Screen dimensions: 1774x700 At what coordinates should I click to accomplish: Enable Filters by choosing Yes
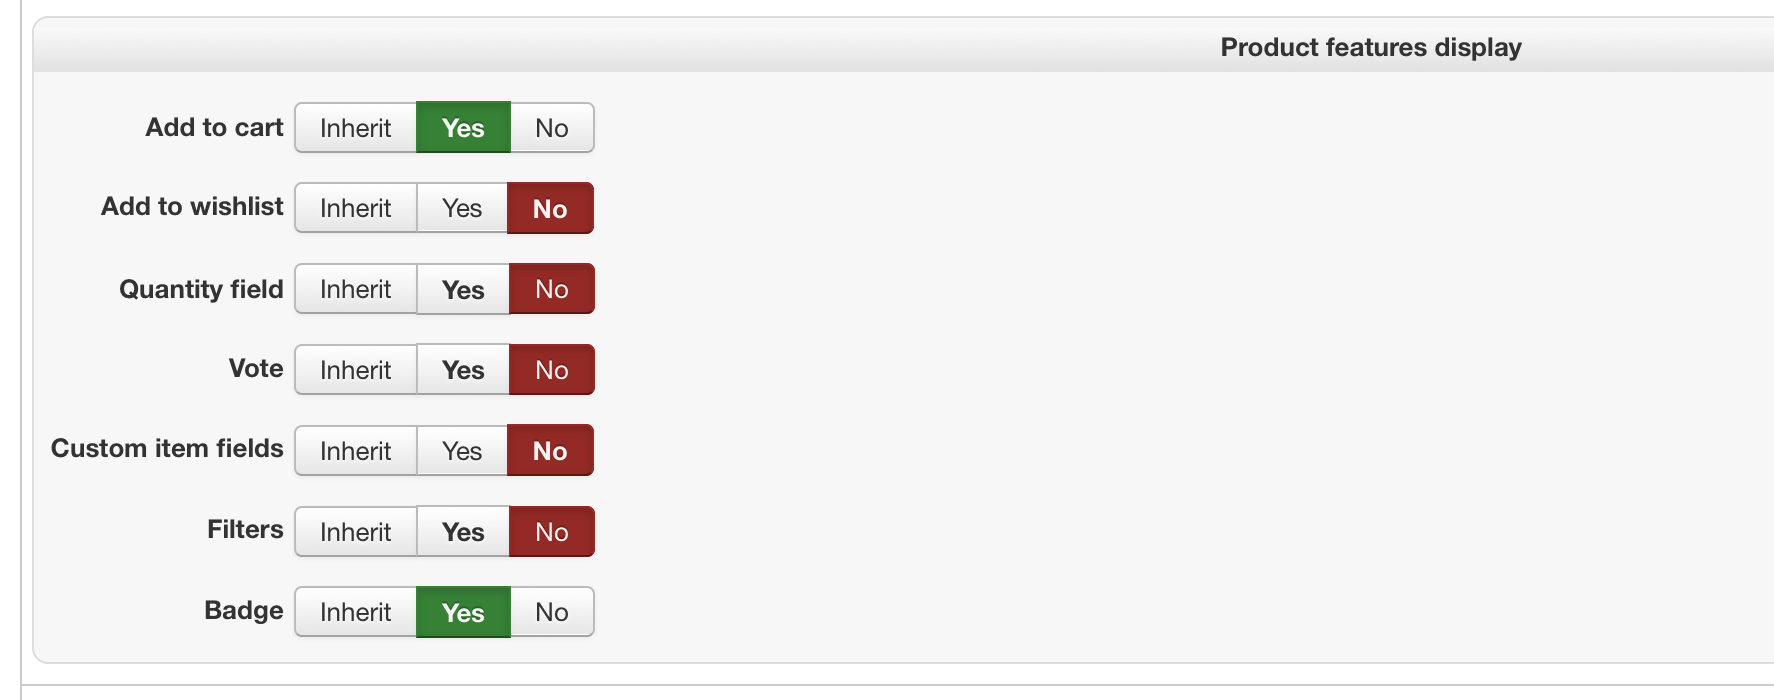[x=463, y=532]
